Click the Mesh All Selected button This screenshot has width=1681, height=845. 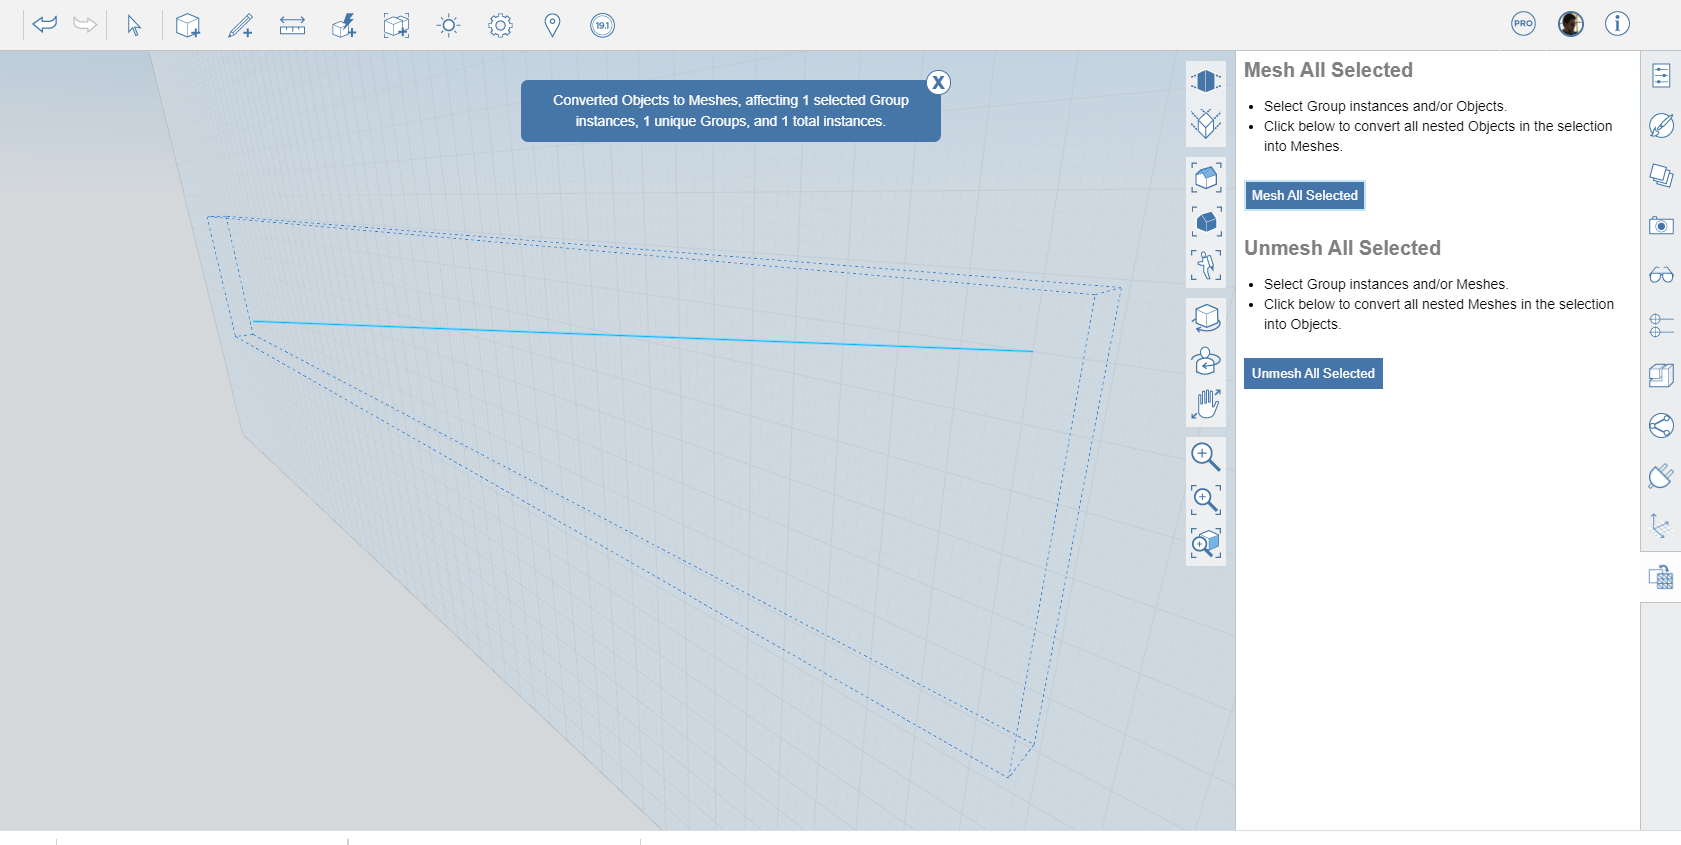pyautogui.click(x=1305, y=196)
